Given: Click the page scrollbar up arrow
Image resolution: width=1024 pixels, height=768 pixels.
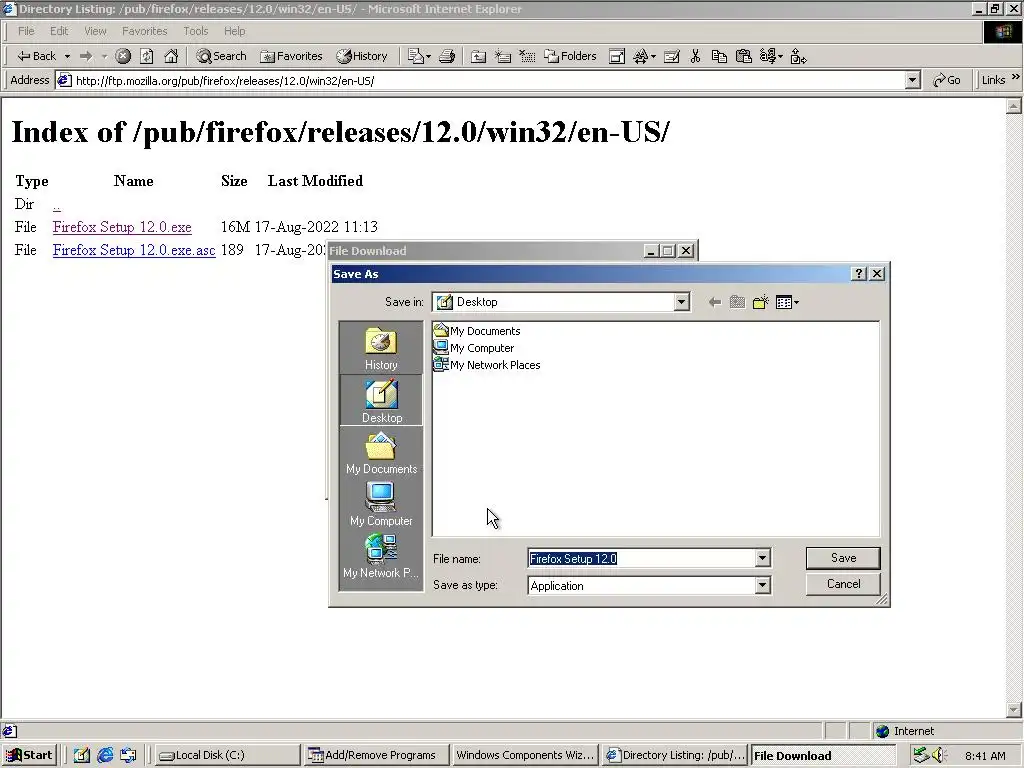Looking at the screenshot, I should (1014, 106).
